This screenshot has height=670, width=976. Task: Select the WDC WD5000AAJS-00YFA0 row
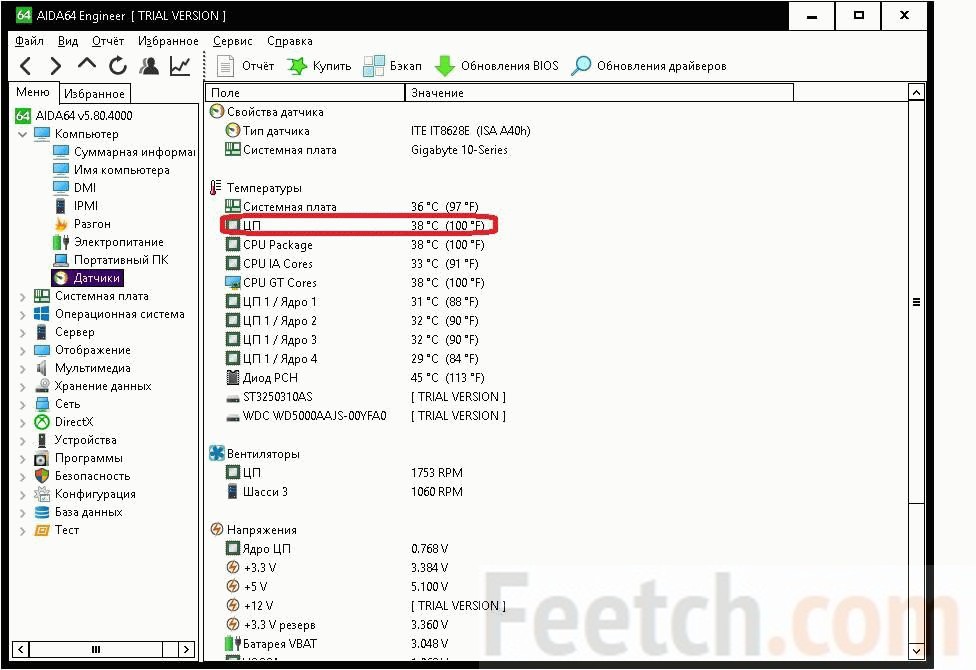365,416
